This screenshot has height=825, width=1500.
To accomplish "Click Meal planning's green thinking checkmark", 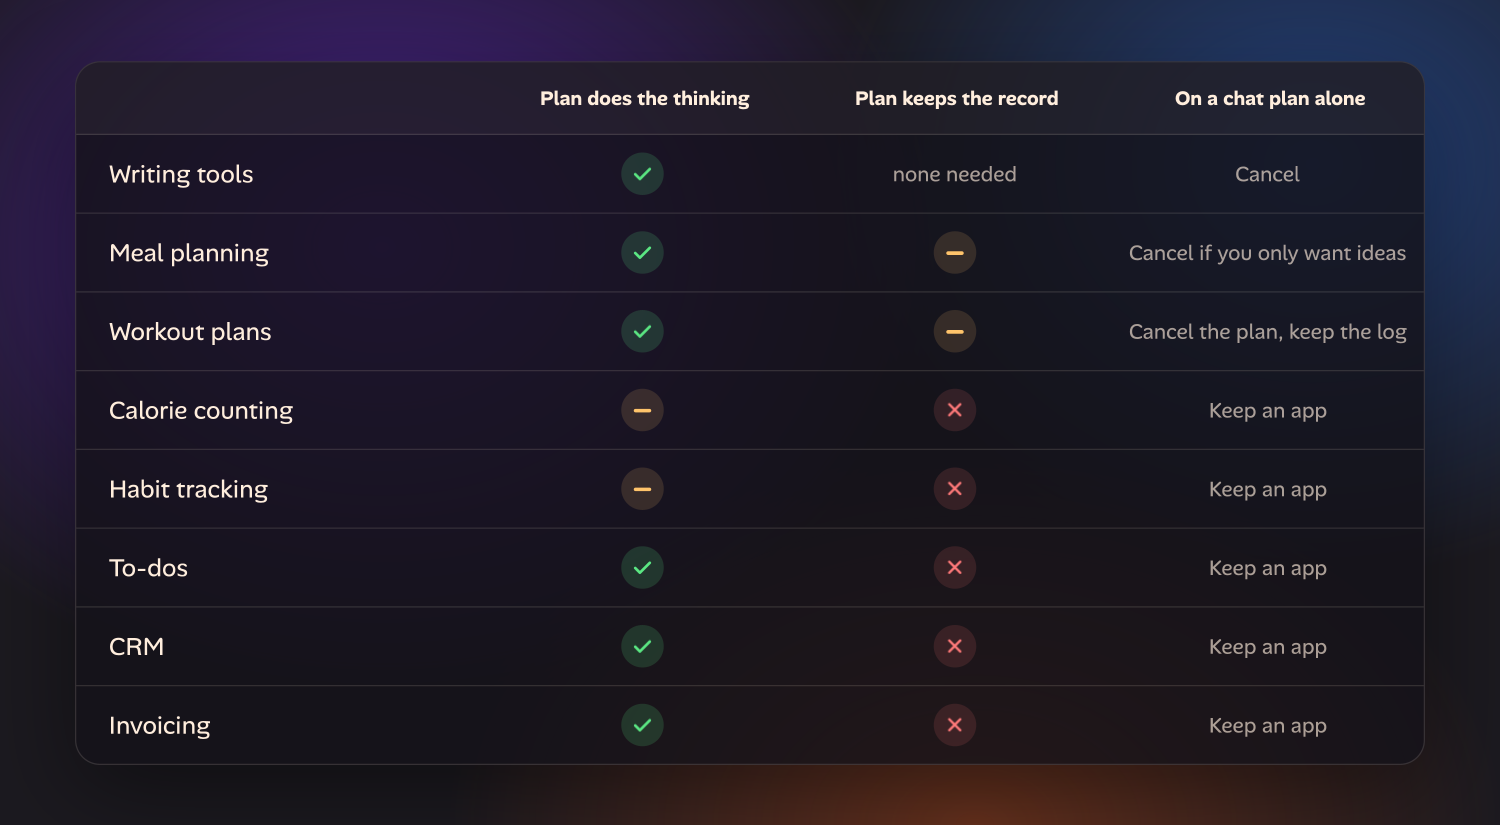I will coord(642,253).
